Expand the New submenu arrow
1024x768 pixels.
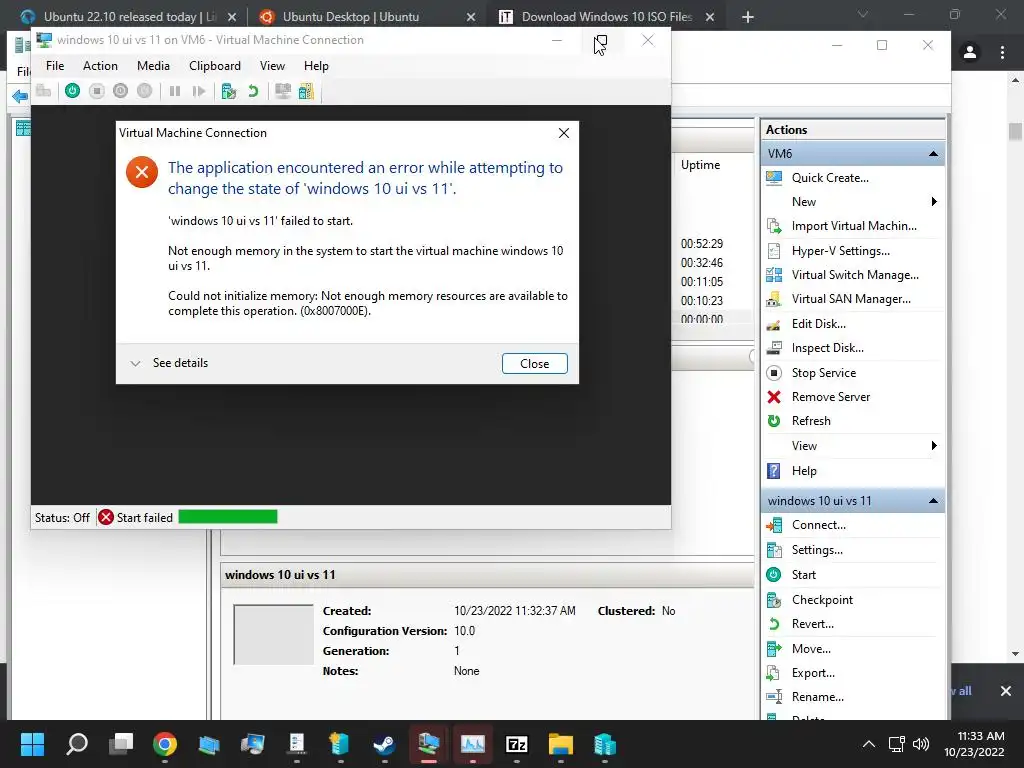click(x=934, y=202)
